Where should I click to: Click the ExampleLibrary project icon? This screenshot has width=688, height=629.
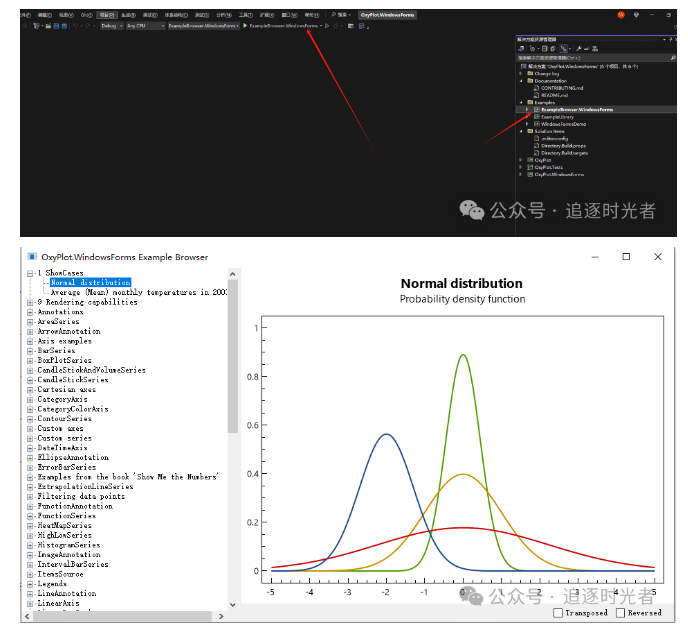(537, 117)
